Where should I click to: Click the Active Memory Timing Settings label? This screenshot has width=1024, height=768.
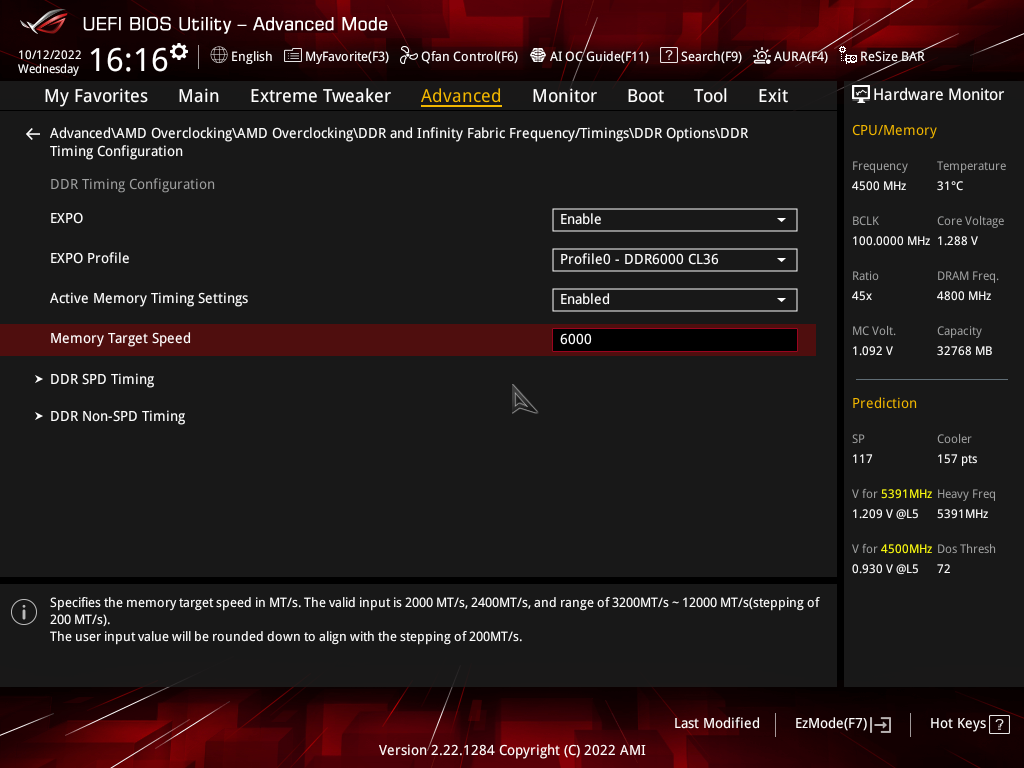149,298
